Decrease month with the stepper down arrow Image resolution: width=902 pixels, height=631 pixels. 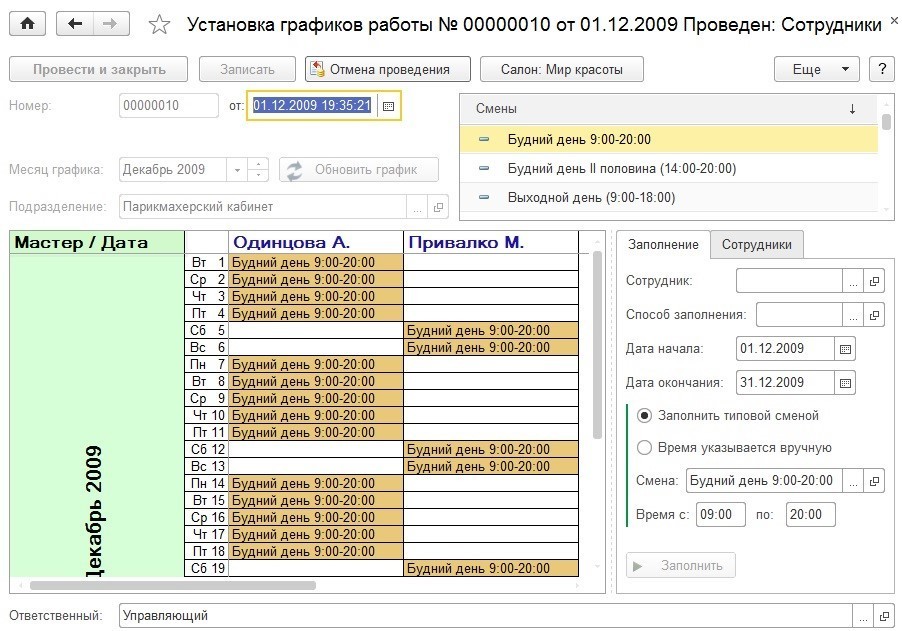point(258,176)
